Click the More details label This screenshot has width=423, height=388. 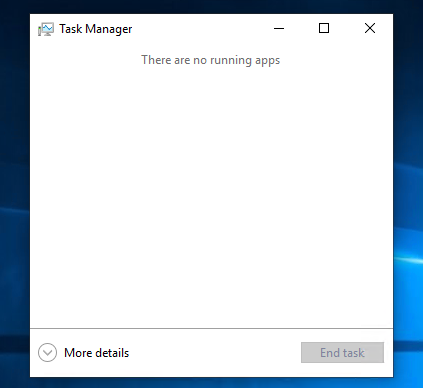[x=96, y=353]
